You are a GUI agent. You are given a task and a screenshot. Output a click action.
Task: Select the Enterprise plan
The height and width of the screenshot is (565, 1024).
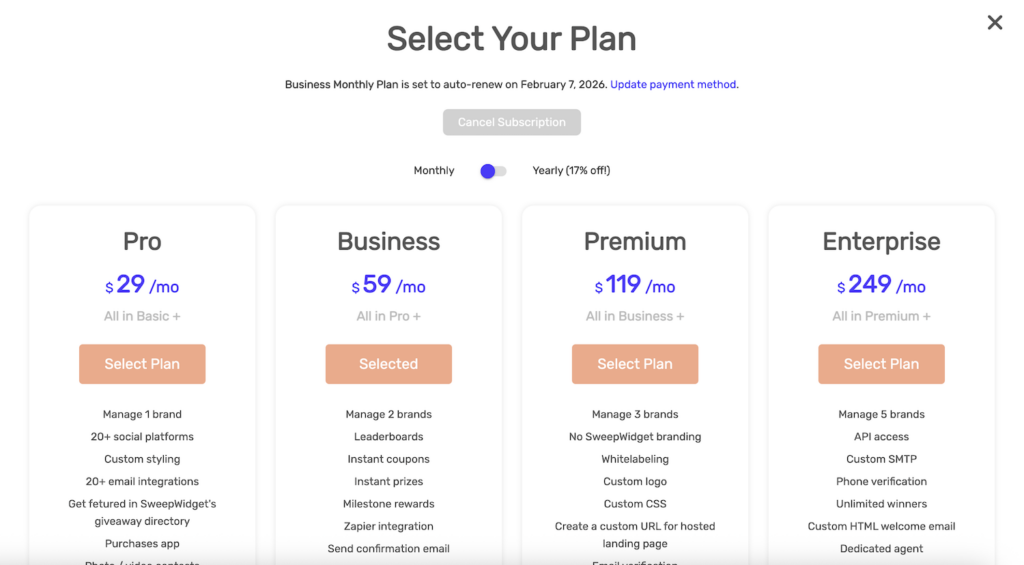(x=881, y=364)
